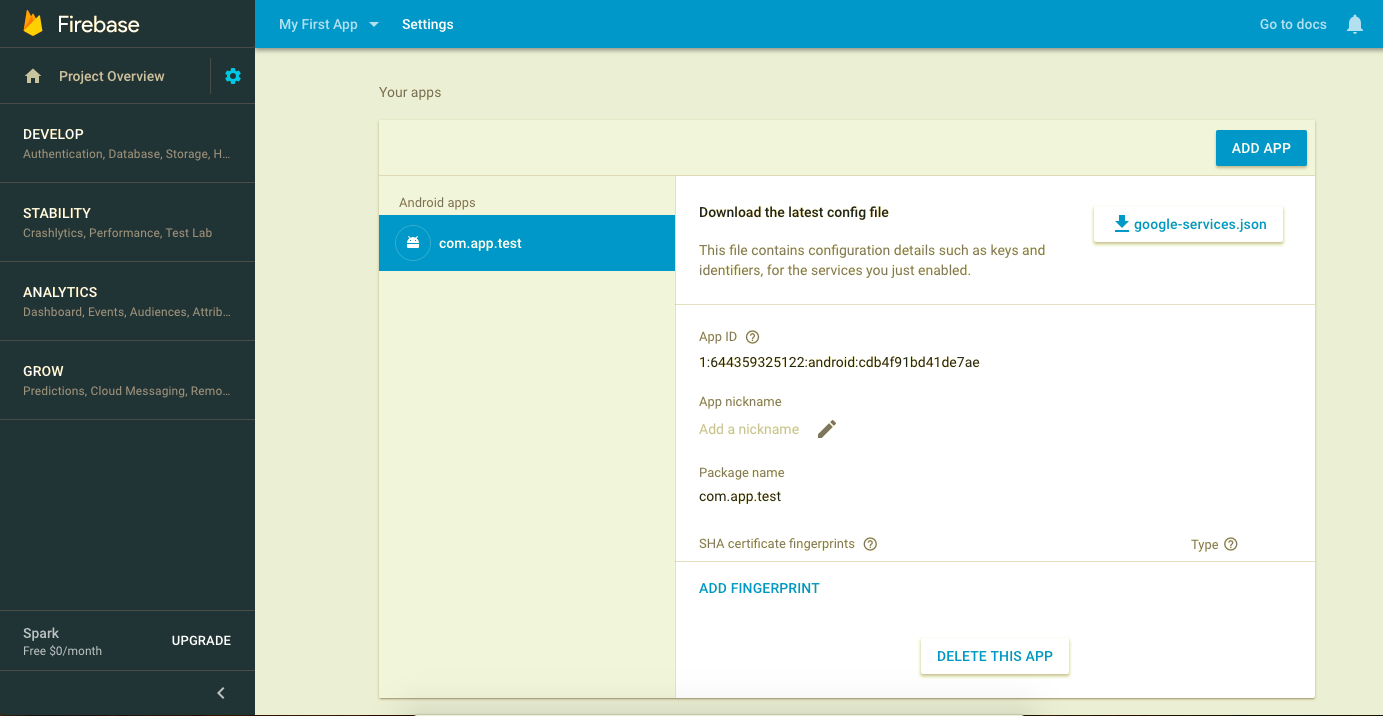Open project settings gear icon
The image size is (1383, 716).
pyautogui.click(x=233, y=76)
